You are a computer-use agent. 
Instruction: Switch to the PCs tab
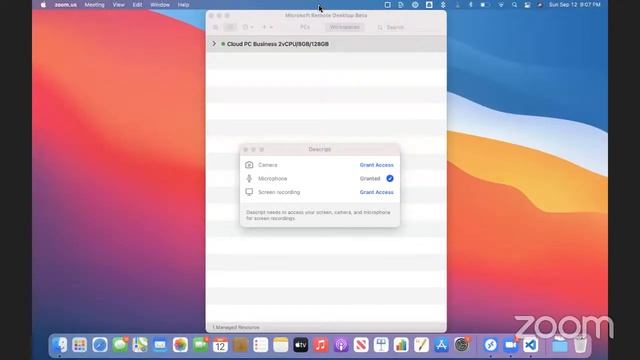tap(305, 27)
